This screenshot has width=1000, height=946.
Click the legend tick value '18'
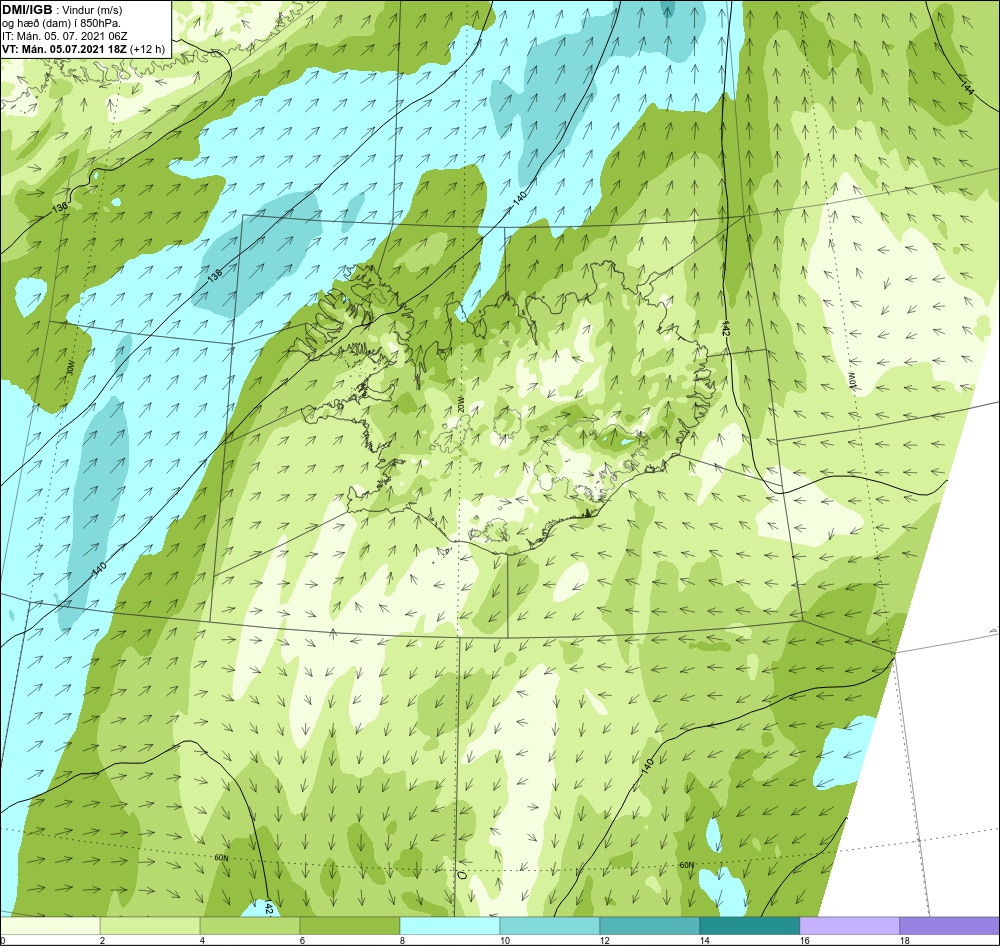[904, 940]
